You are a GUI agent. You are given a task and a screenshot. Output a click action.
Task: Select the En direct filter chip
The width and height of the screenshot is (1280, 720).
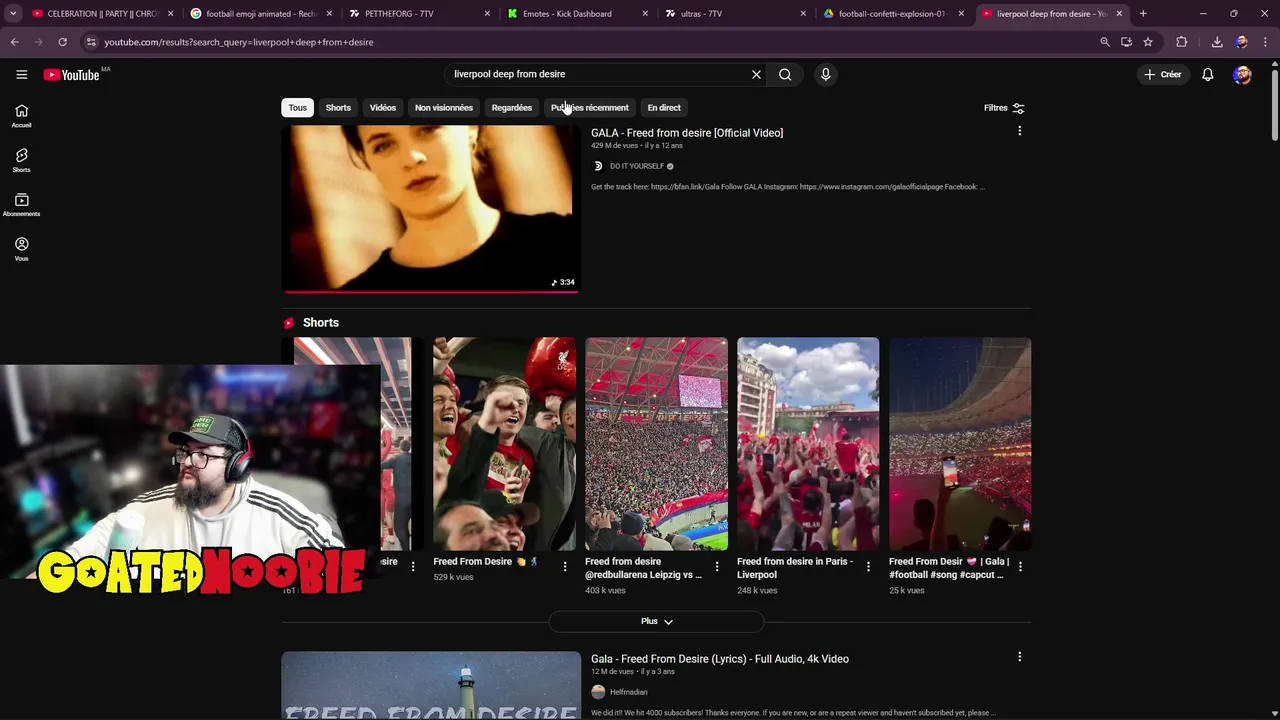click(x=664, y=108)
